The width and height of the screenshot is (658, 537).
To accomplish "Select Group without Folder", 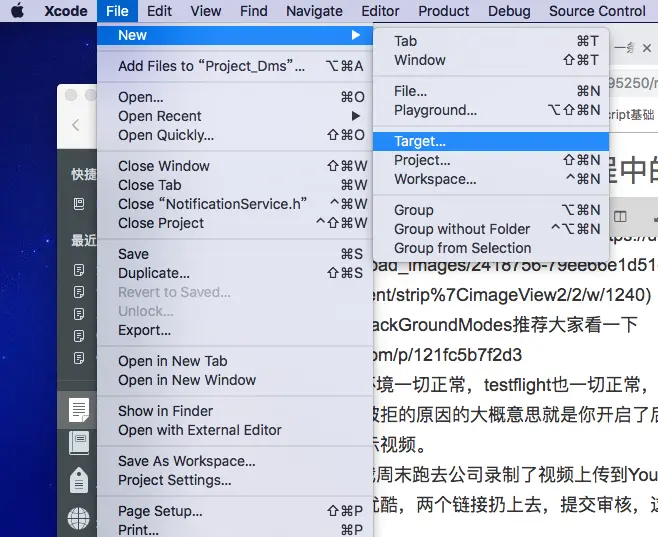I will pos(491,229).
